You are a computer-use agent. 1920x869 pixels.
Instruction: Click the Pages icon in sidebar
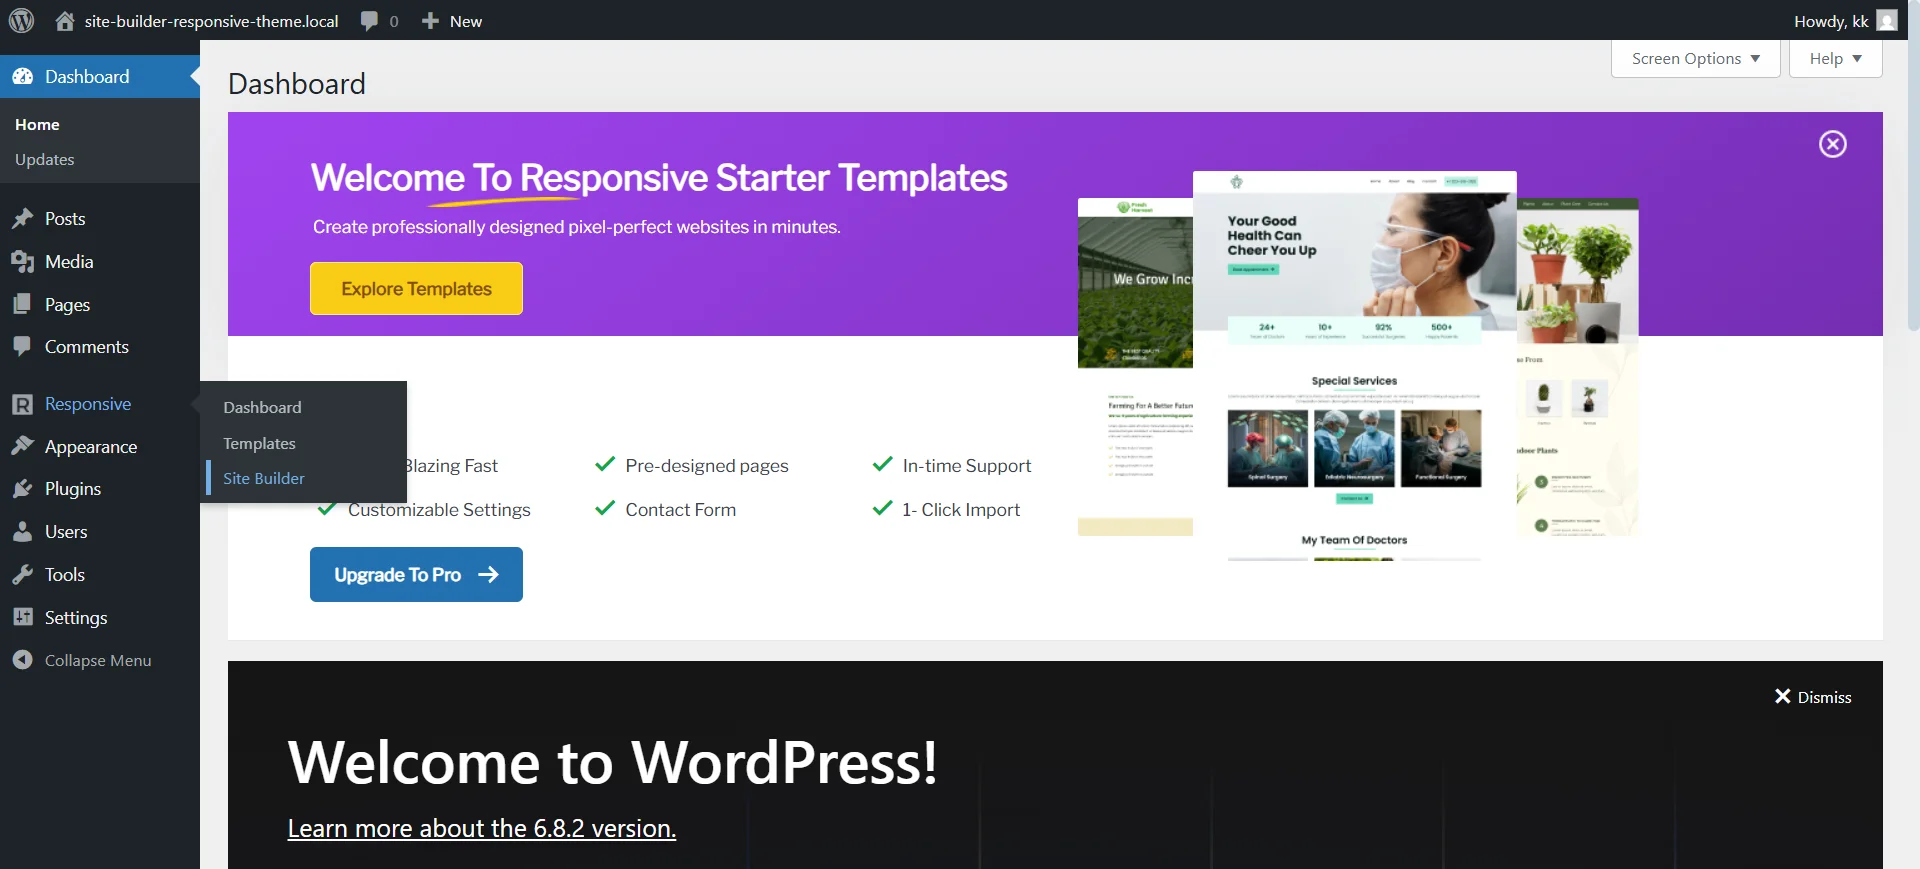click(23, 304)
